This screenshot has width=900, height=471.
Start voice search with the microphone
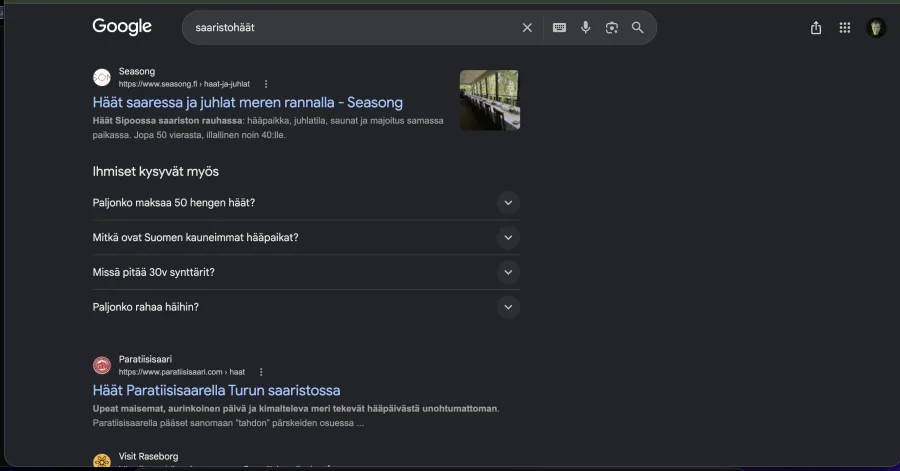point(585,28)
